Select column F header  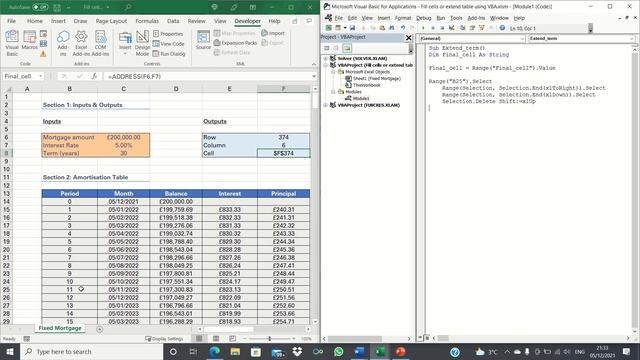(x=283, y=89)
